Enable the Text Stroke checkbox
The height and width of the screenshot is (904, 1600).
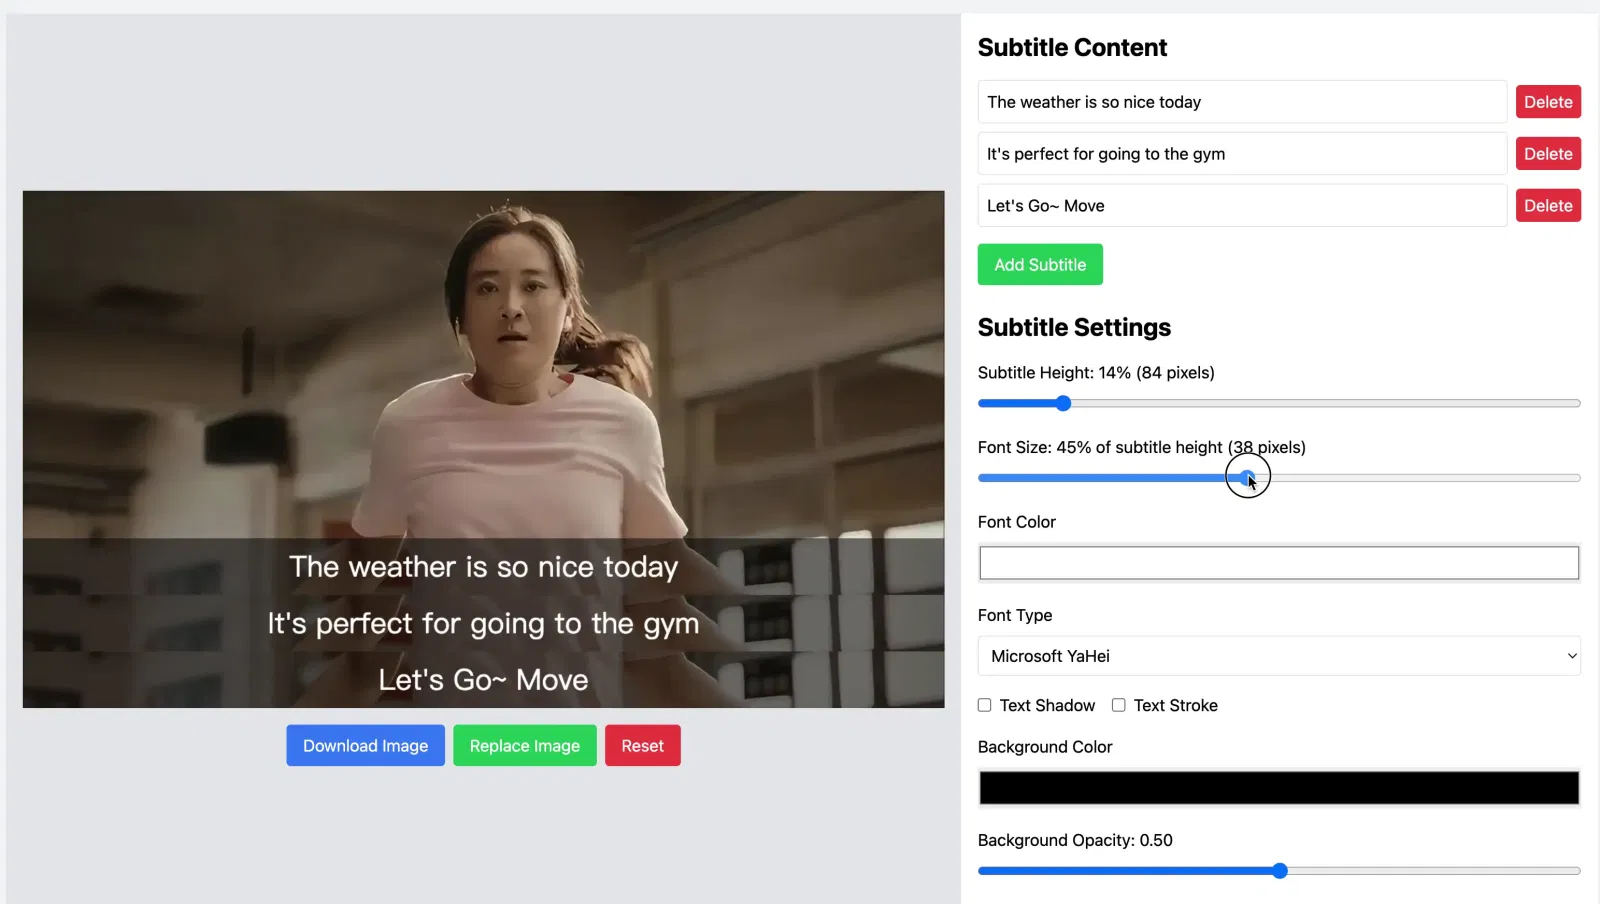1119,705
